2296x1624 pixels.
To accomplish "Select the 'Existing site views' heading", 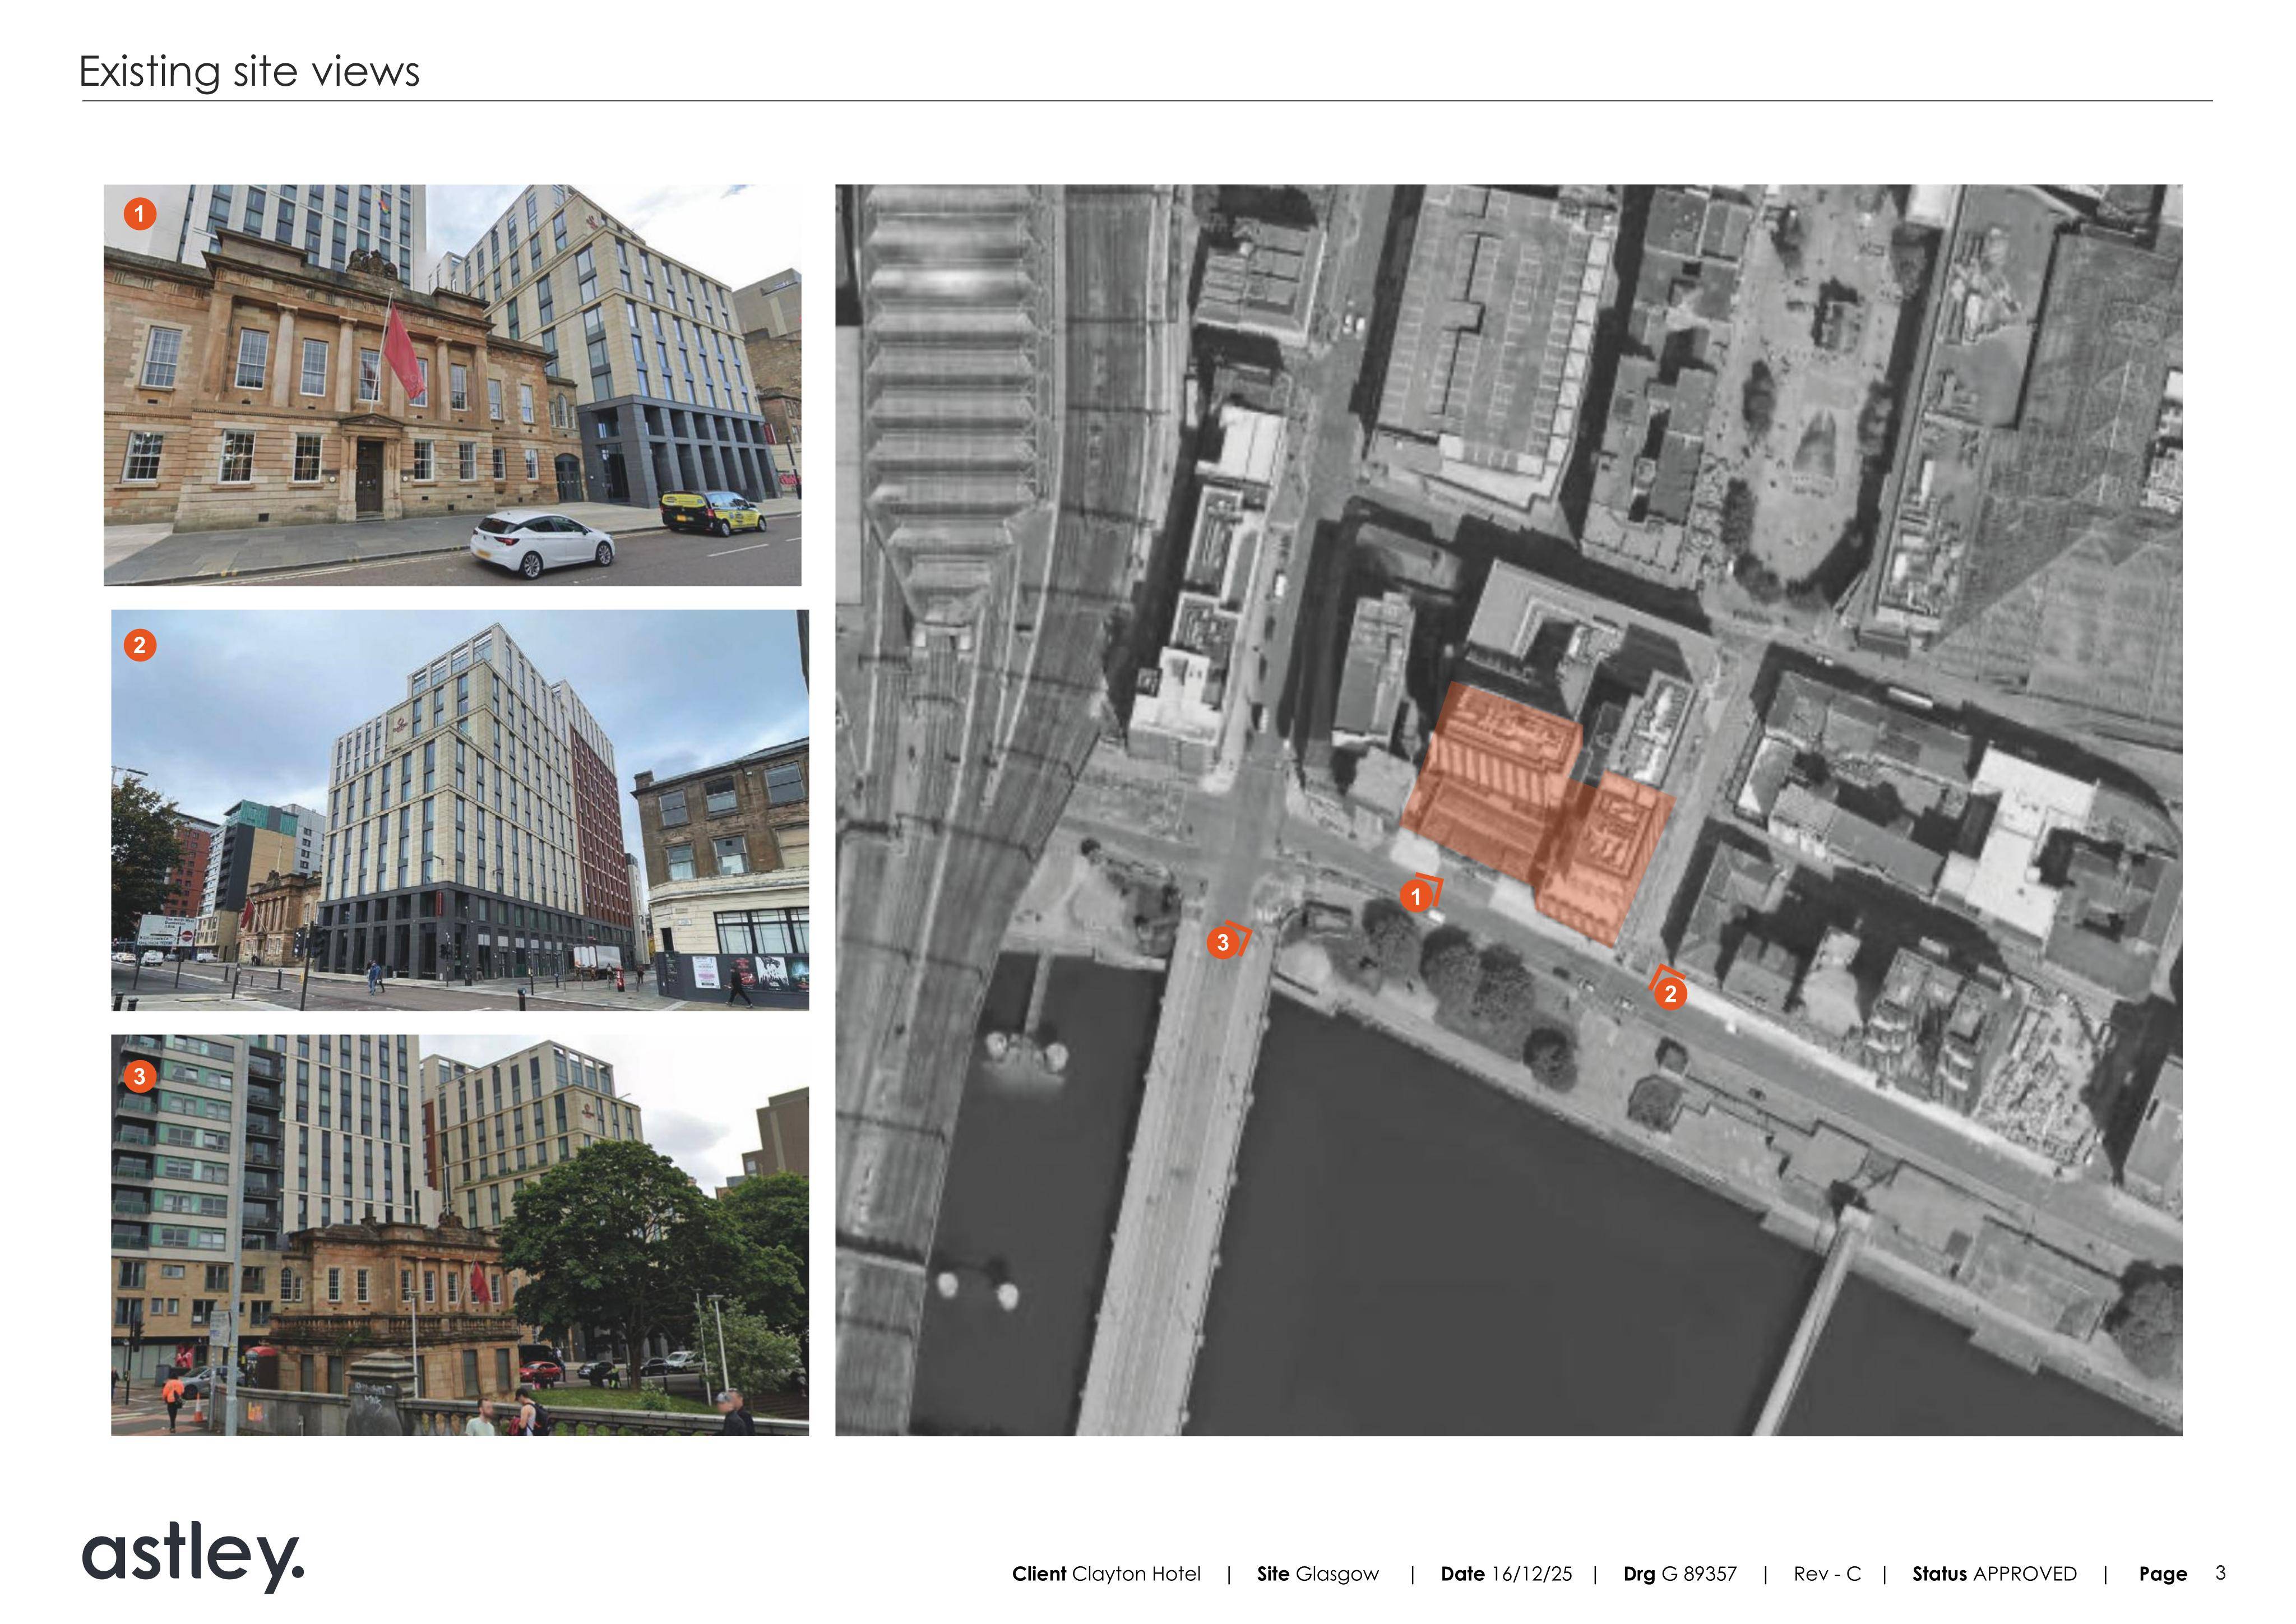I will pos(249,71).
